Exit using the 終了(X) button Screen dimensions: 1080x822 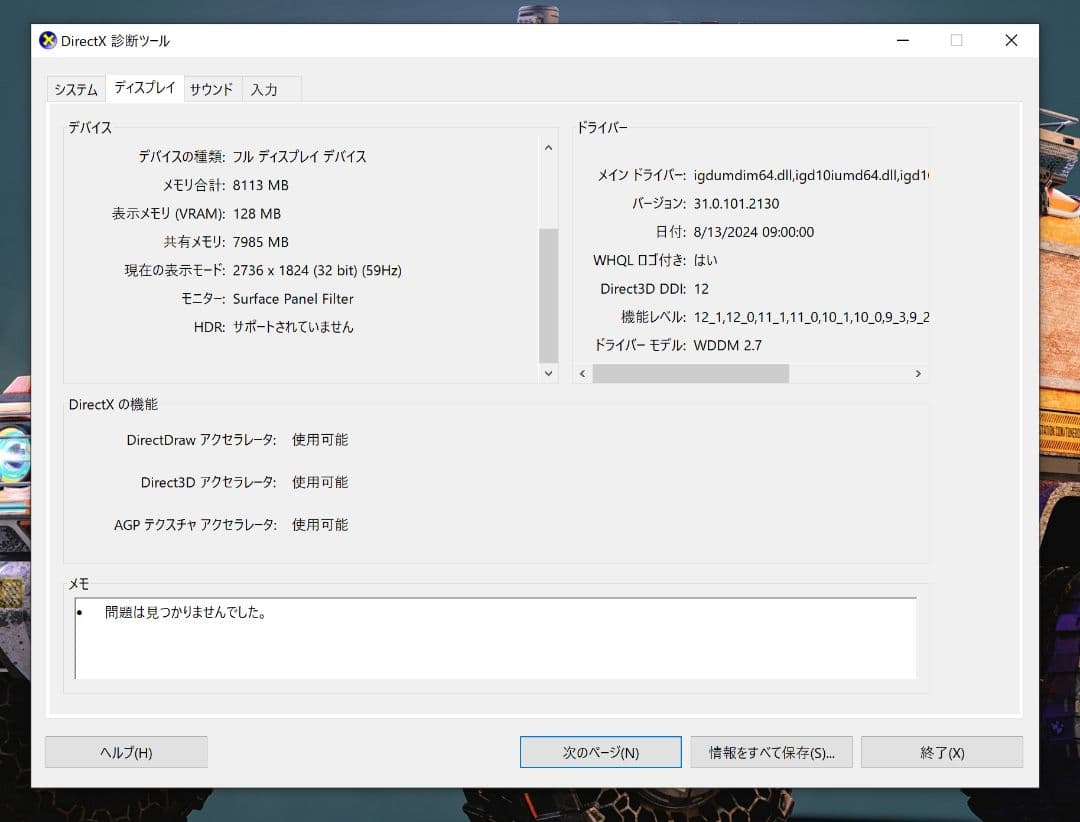pyautogui.click(x=941, y=752)
